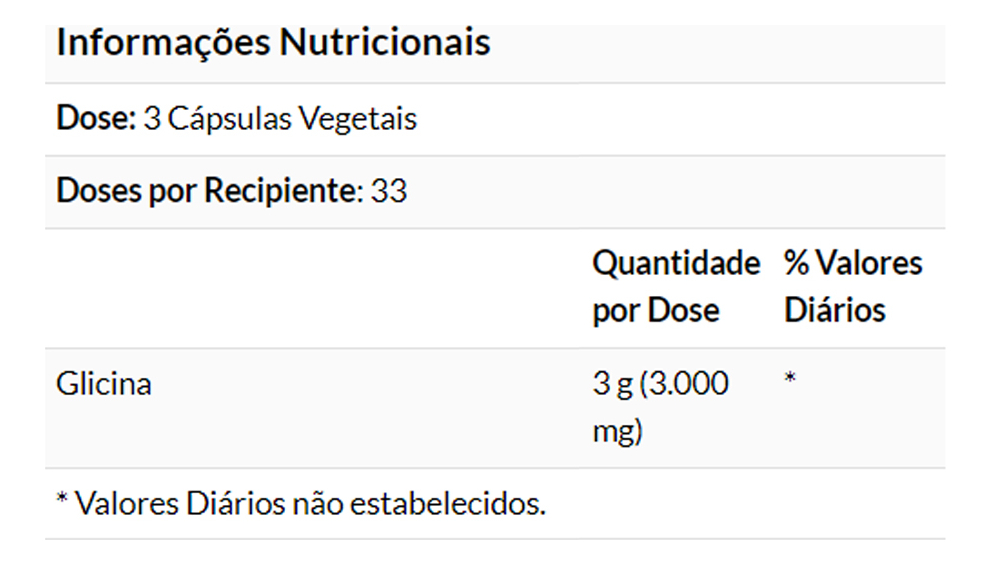
Task: Click the mg) unit text
Action: tap(617, 432)
